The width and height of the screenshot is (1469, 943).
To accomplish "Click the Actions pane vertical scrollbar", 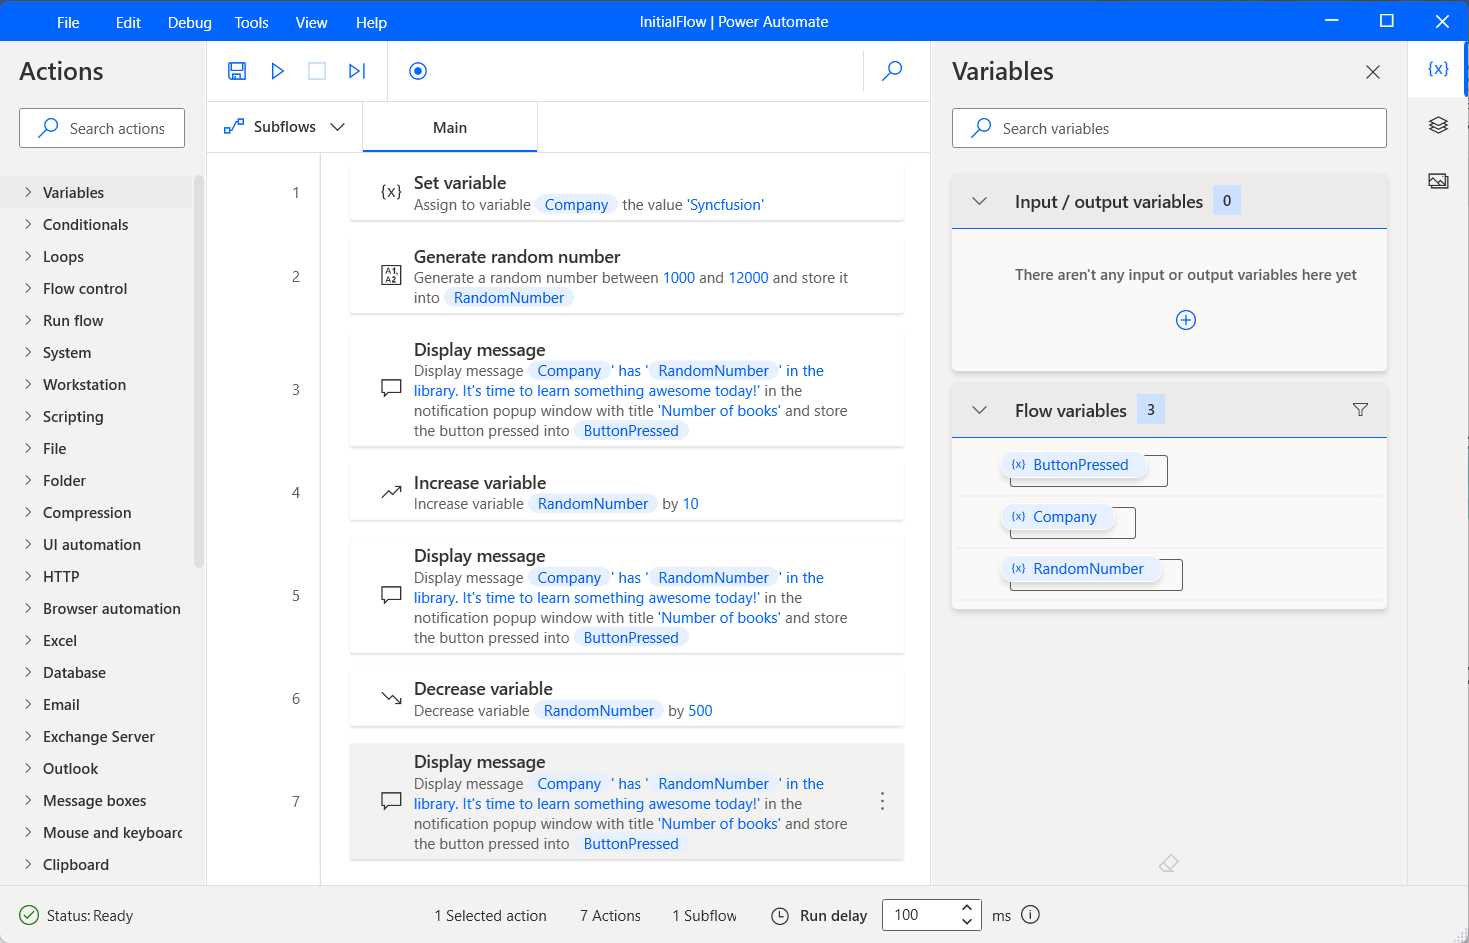I will tap(198, 370).
